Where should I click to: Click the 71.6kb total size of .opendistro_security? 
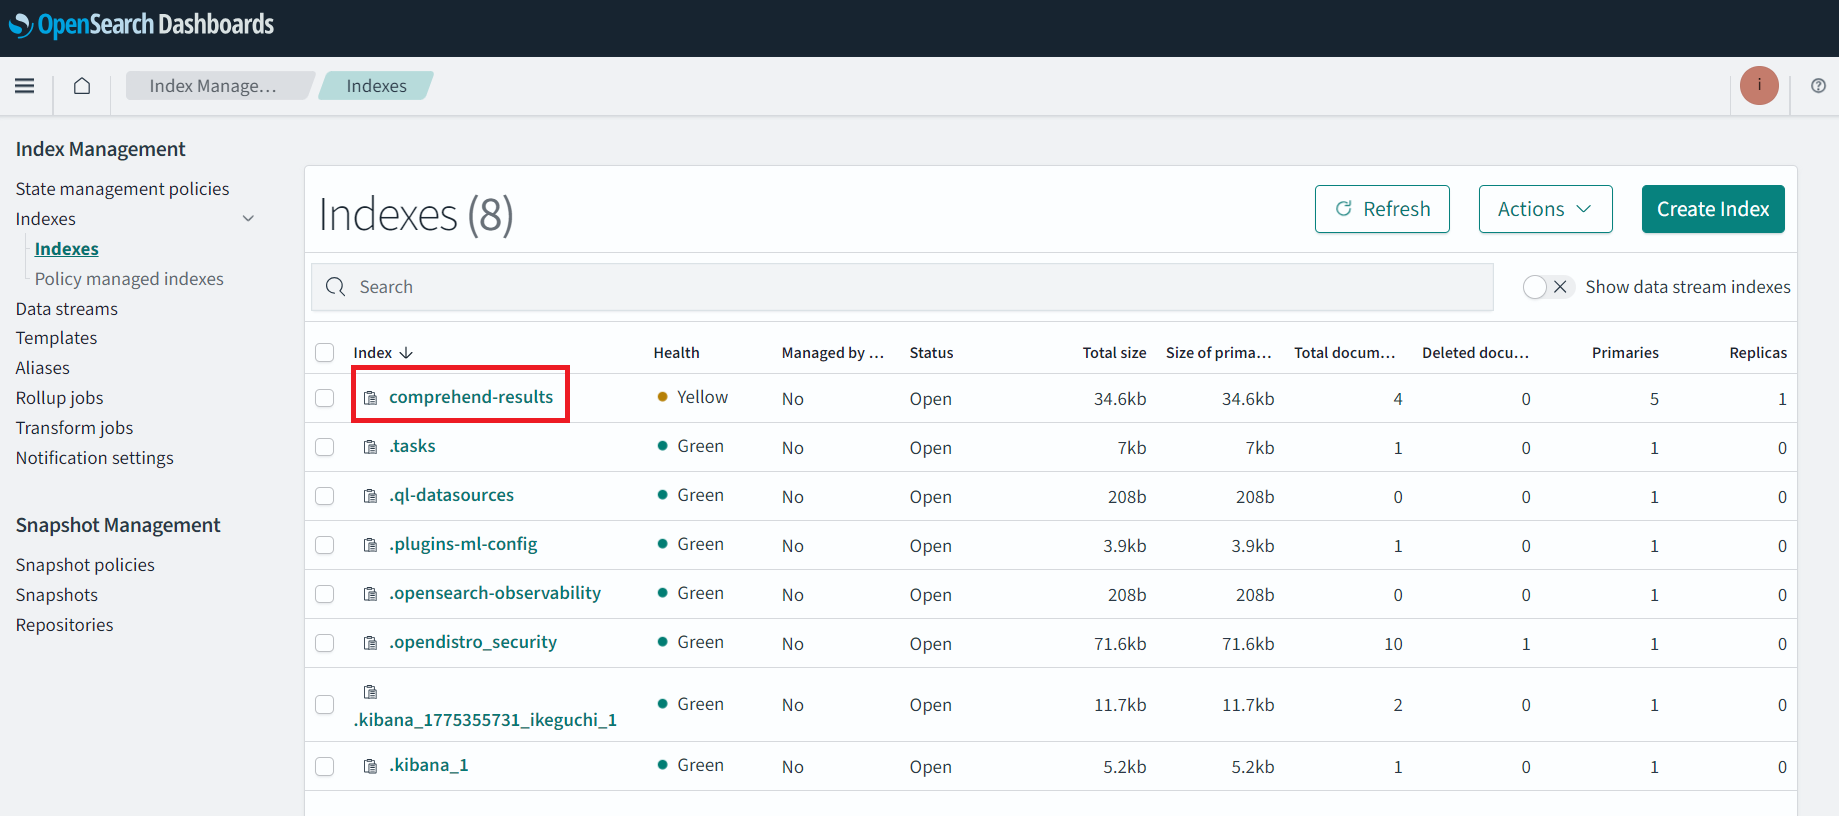pos(1120,644)
